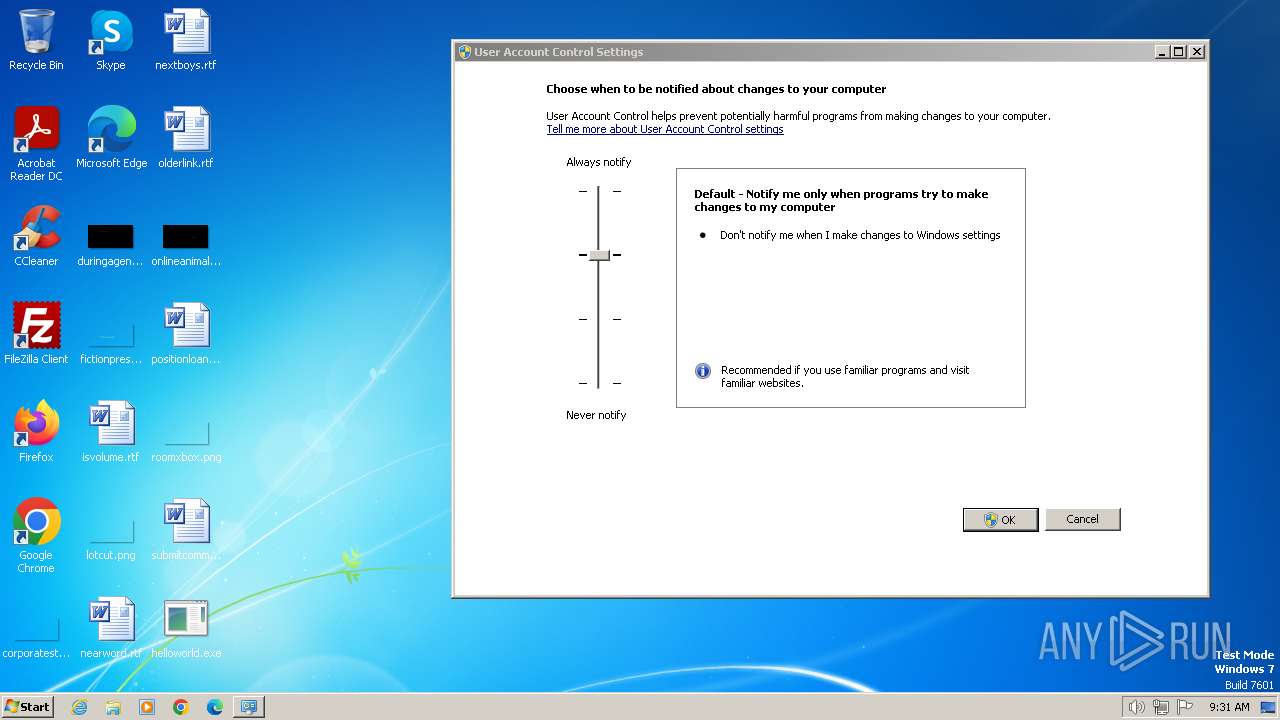Image resolution: width=1280 pixels, height=720 pixels.
Task: Click the 'Always notify' label
Action: pos(599,162)
